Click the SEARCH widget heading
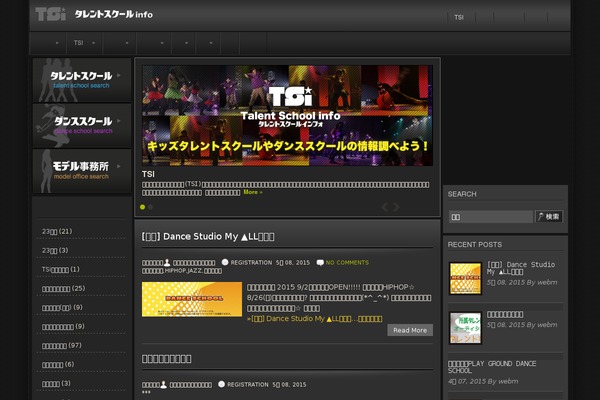 (462, 194)
